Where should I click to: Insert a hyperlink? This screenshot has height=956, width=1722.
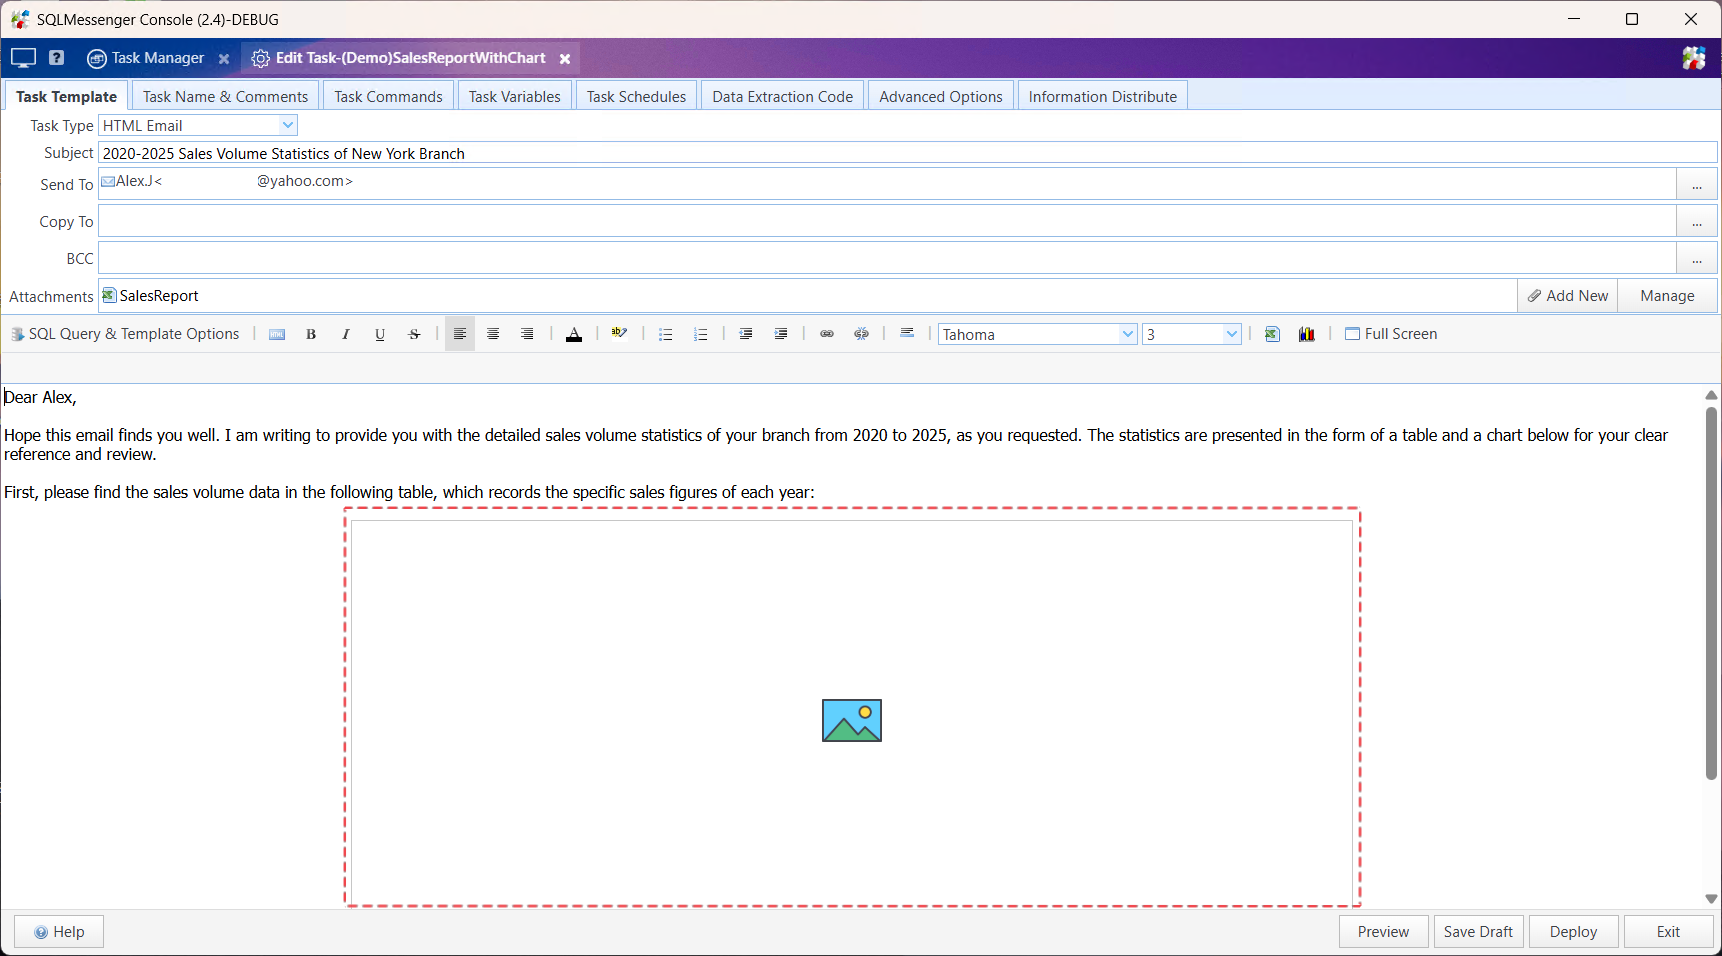(827, 334)
